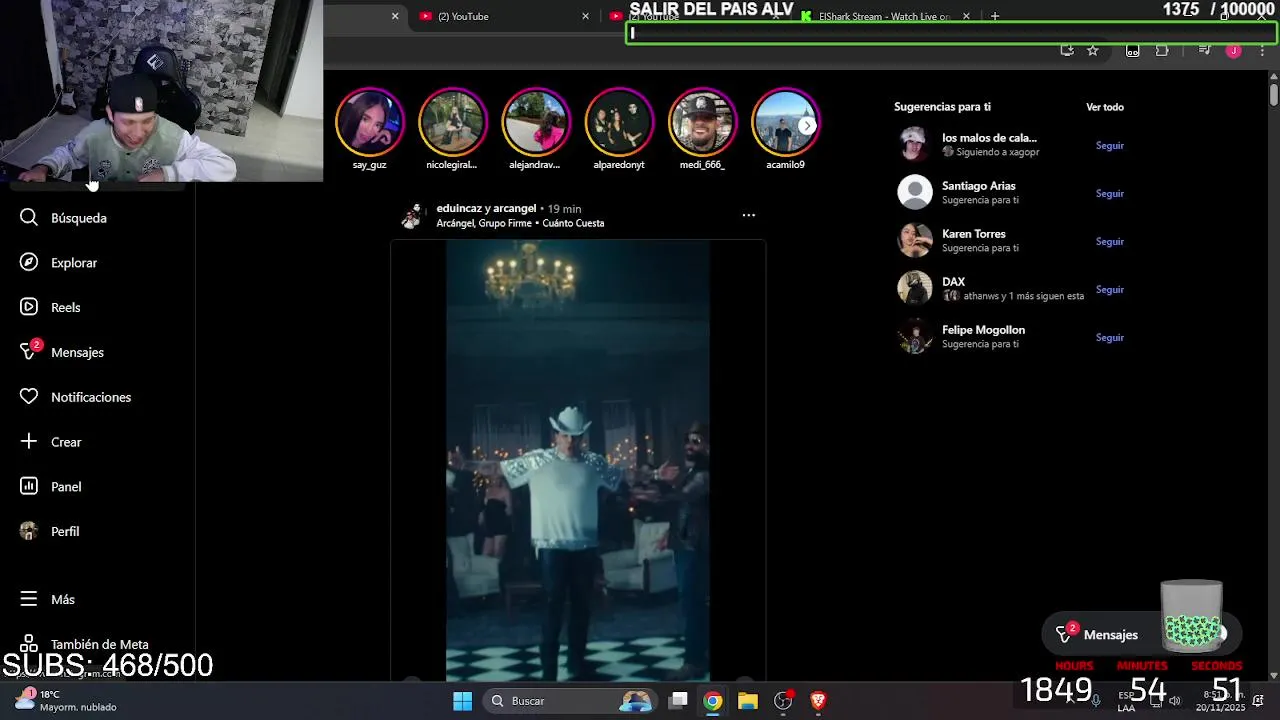View nicolegiral story

coord(453,122)
